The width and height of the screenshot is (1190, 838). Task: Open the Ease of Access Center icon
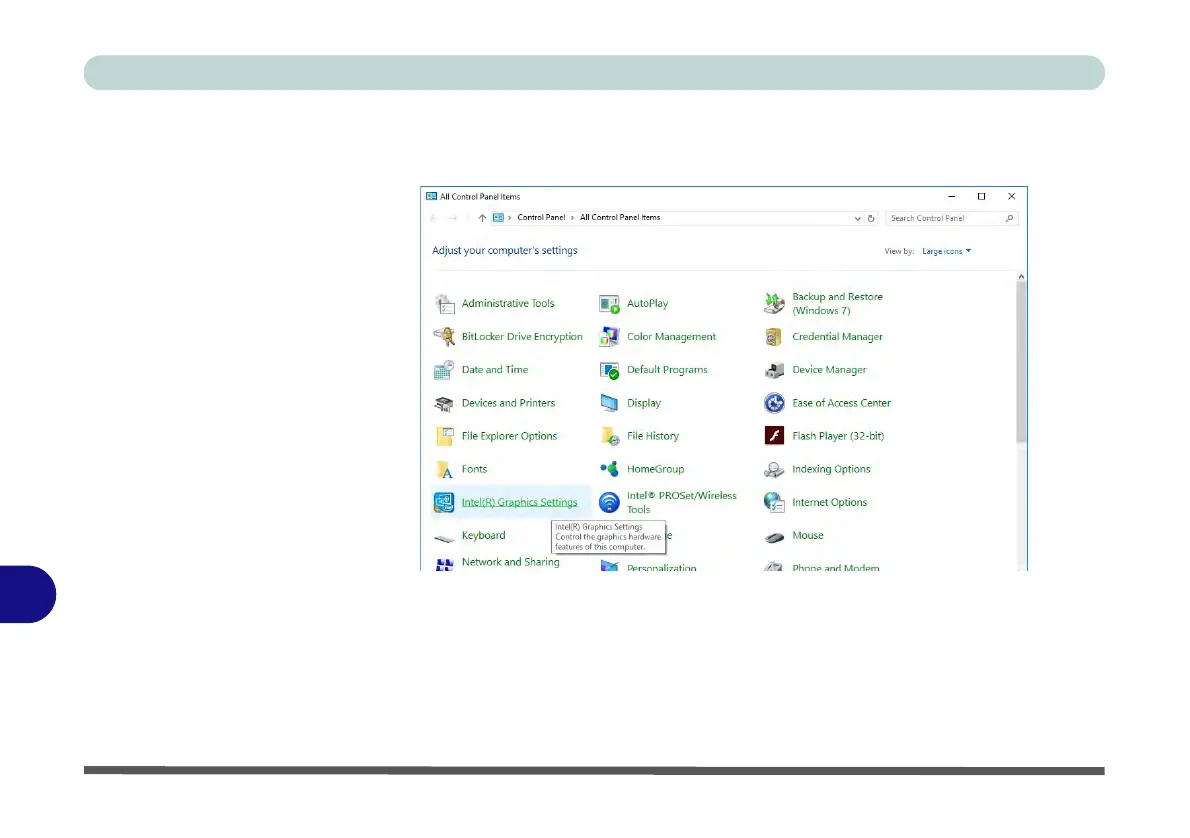[x=774, y=403]
